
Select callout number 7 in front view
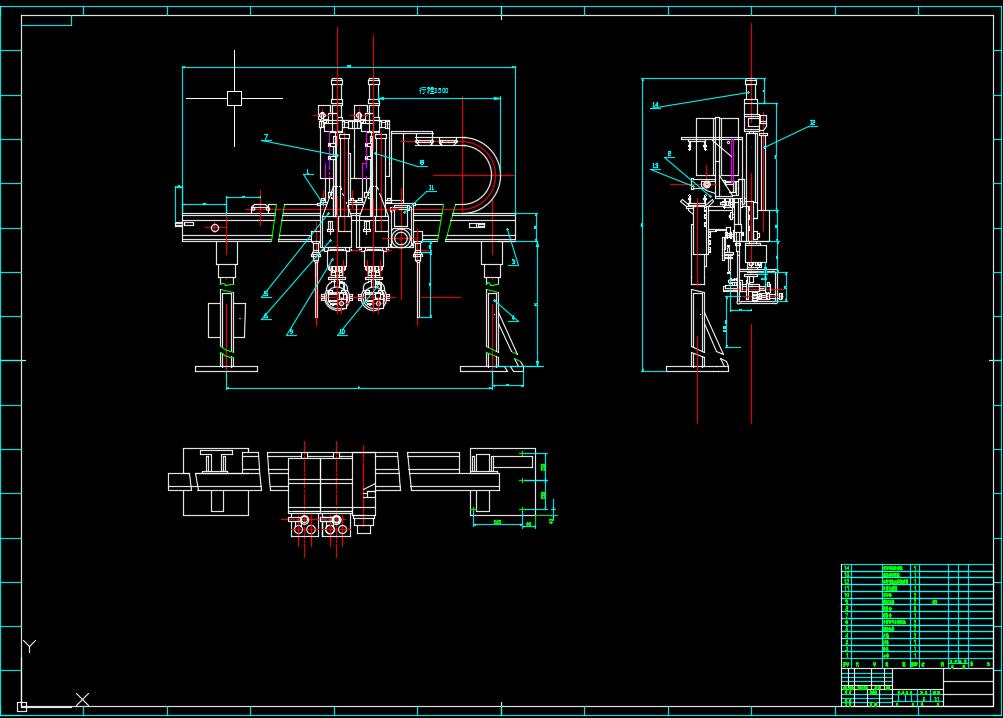266,137
